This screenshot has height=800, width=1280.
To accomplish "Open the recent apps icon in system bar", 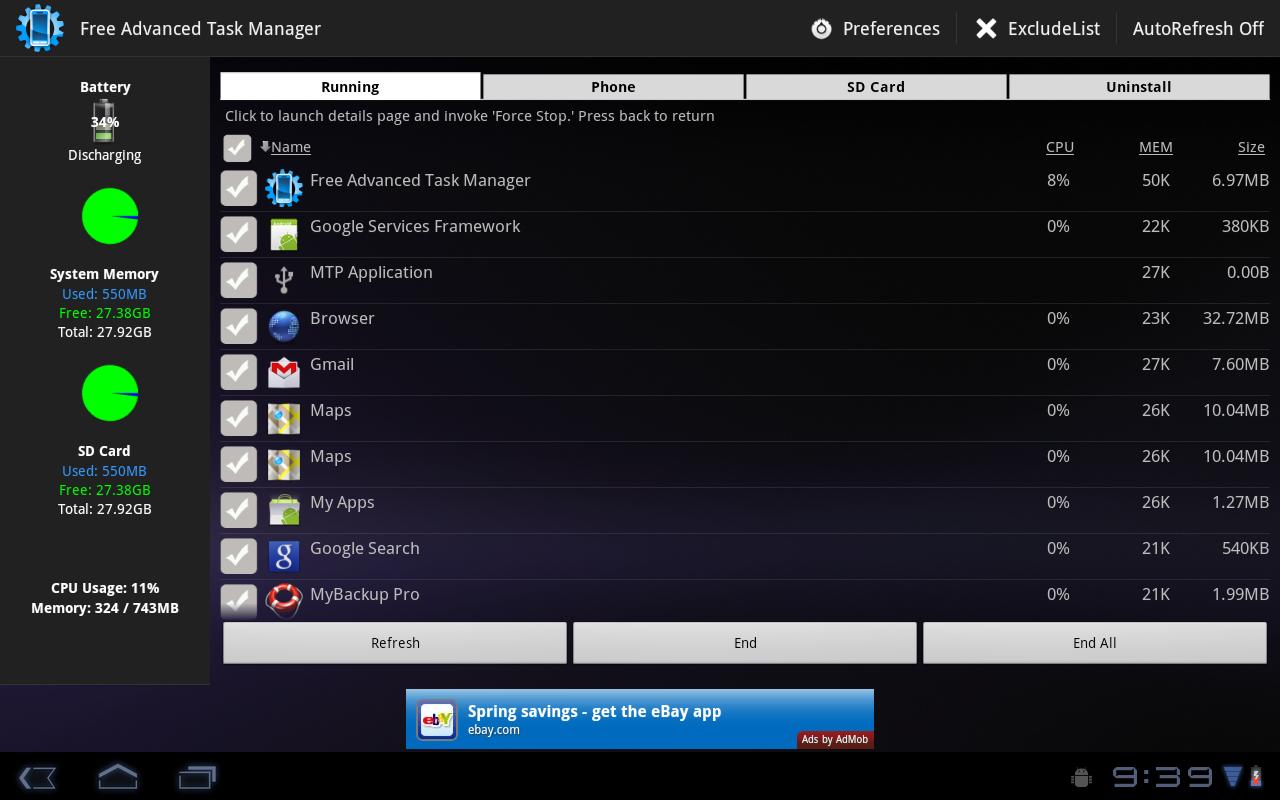I will pyautogui.click(x=197, y=777).
